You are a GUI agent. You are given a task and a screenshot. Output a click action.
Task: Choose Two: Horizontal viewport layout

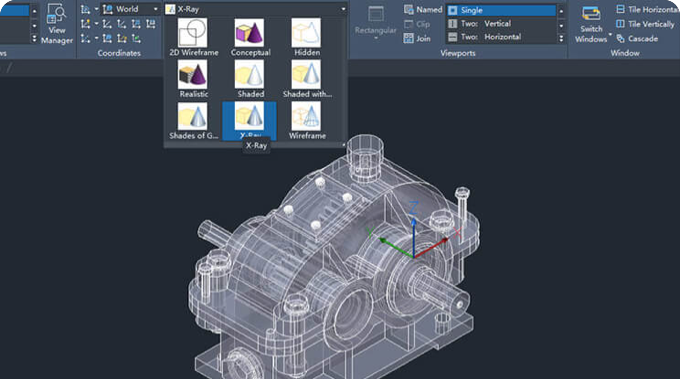501,37
